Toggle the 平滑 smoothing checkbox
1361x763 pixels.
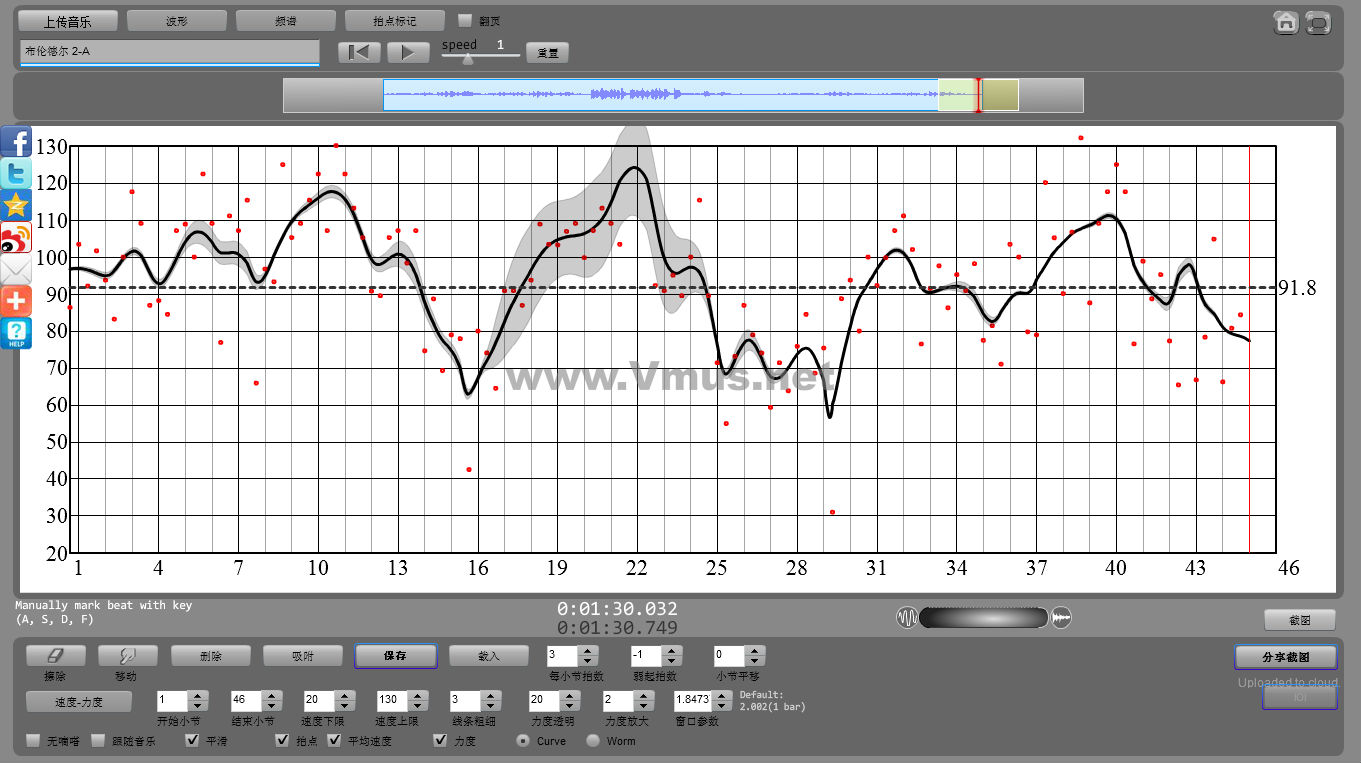(x=193, y=741)
